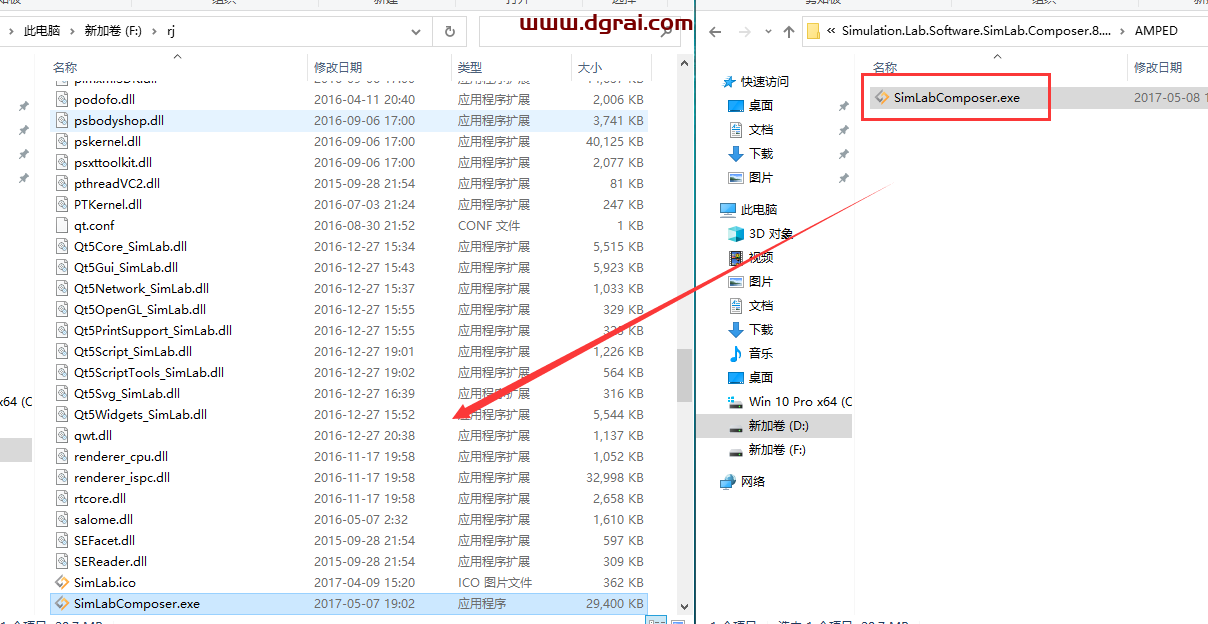
Task: Select SimLabComposer.exe icon in left rj window
Action: pos(62,603)
